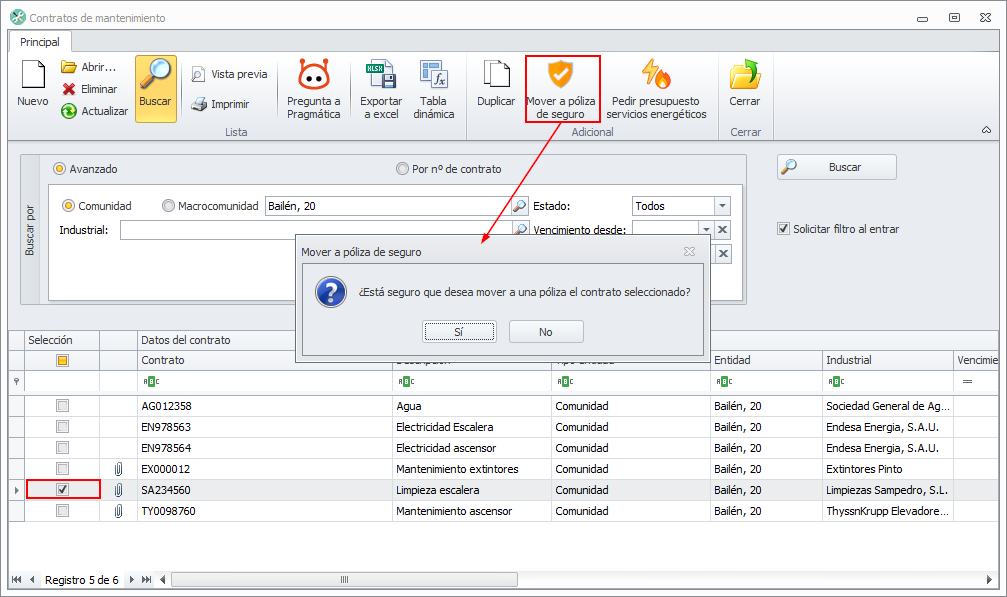Click the Contrato column filter ABC icon
1007x597 pixels.
pos(151,382)
